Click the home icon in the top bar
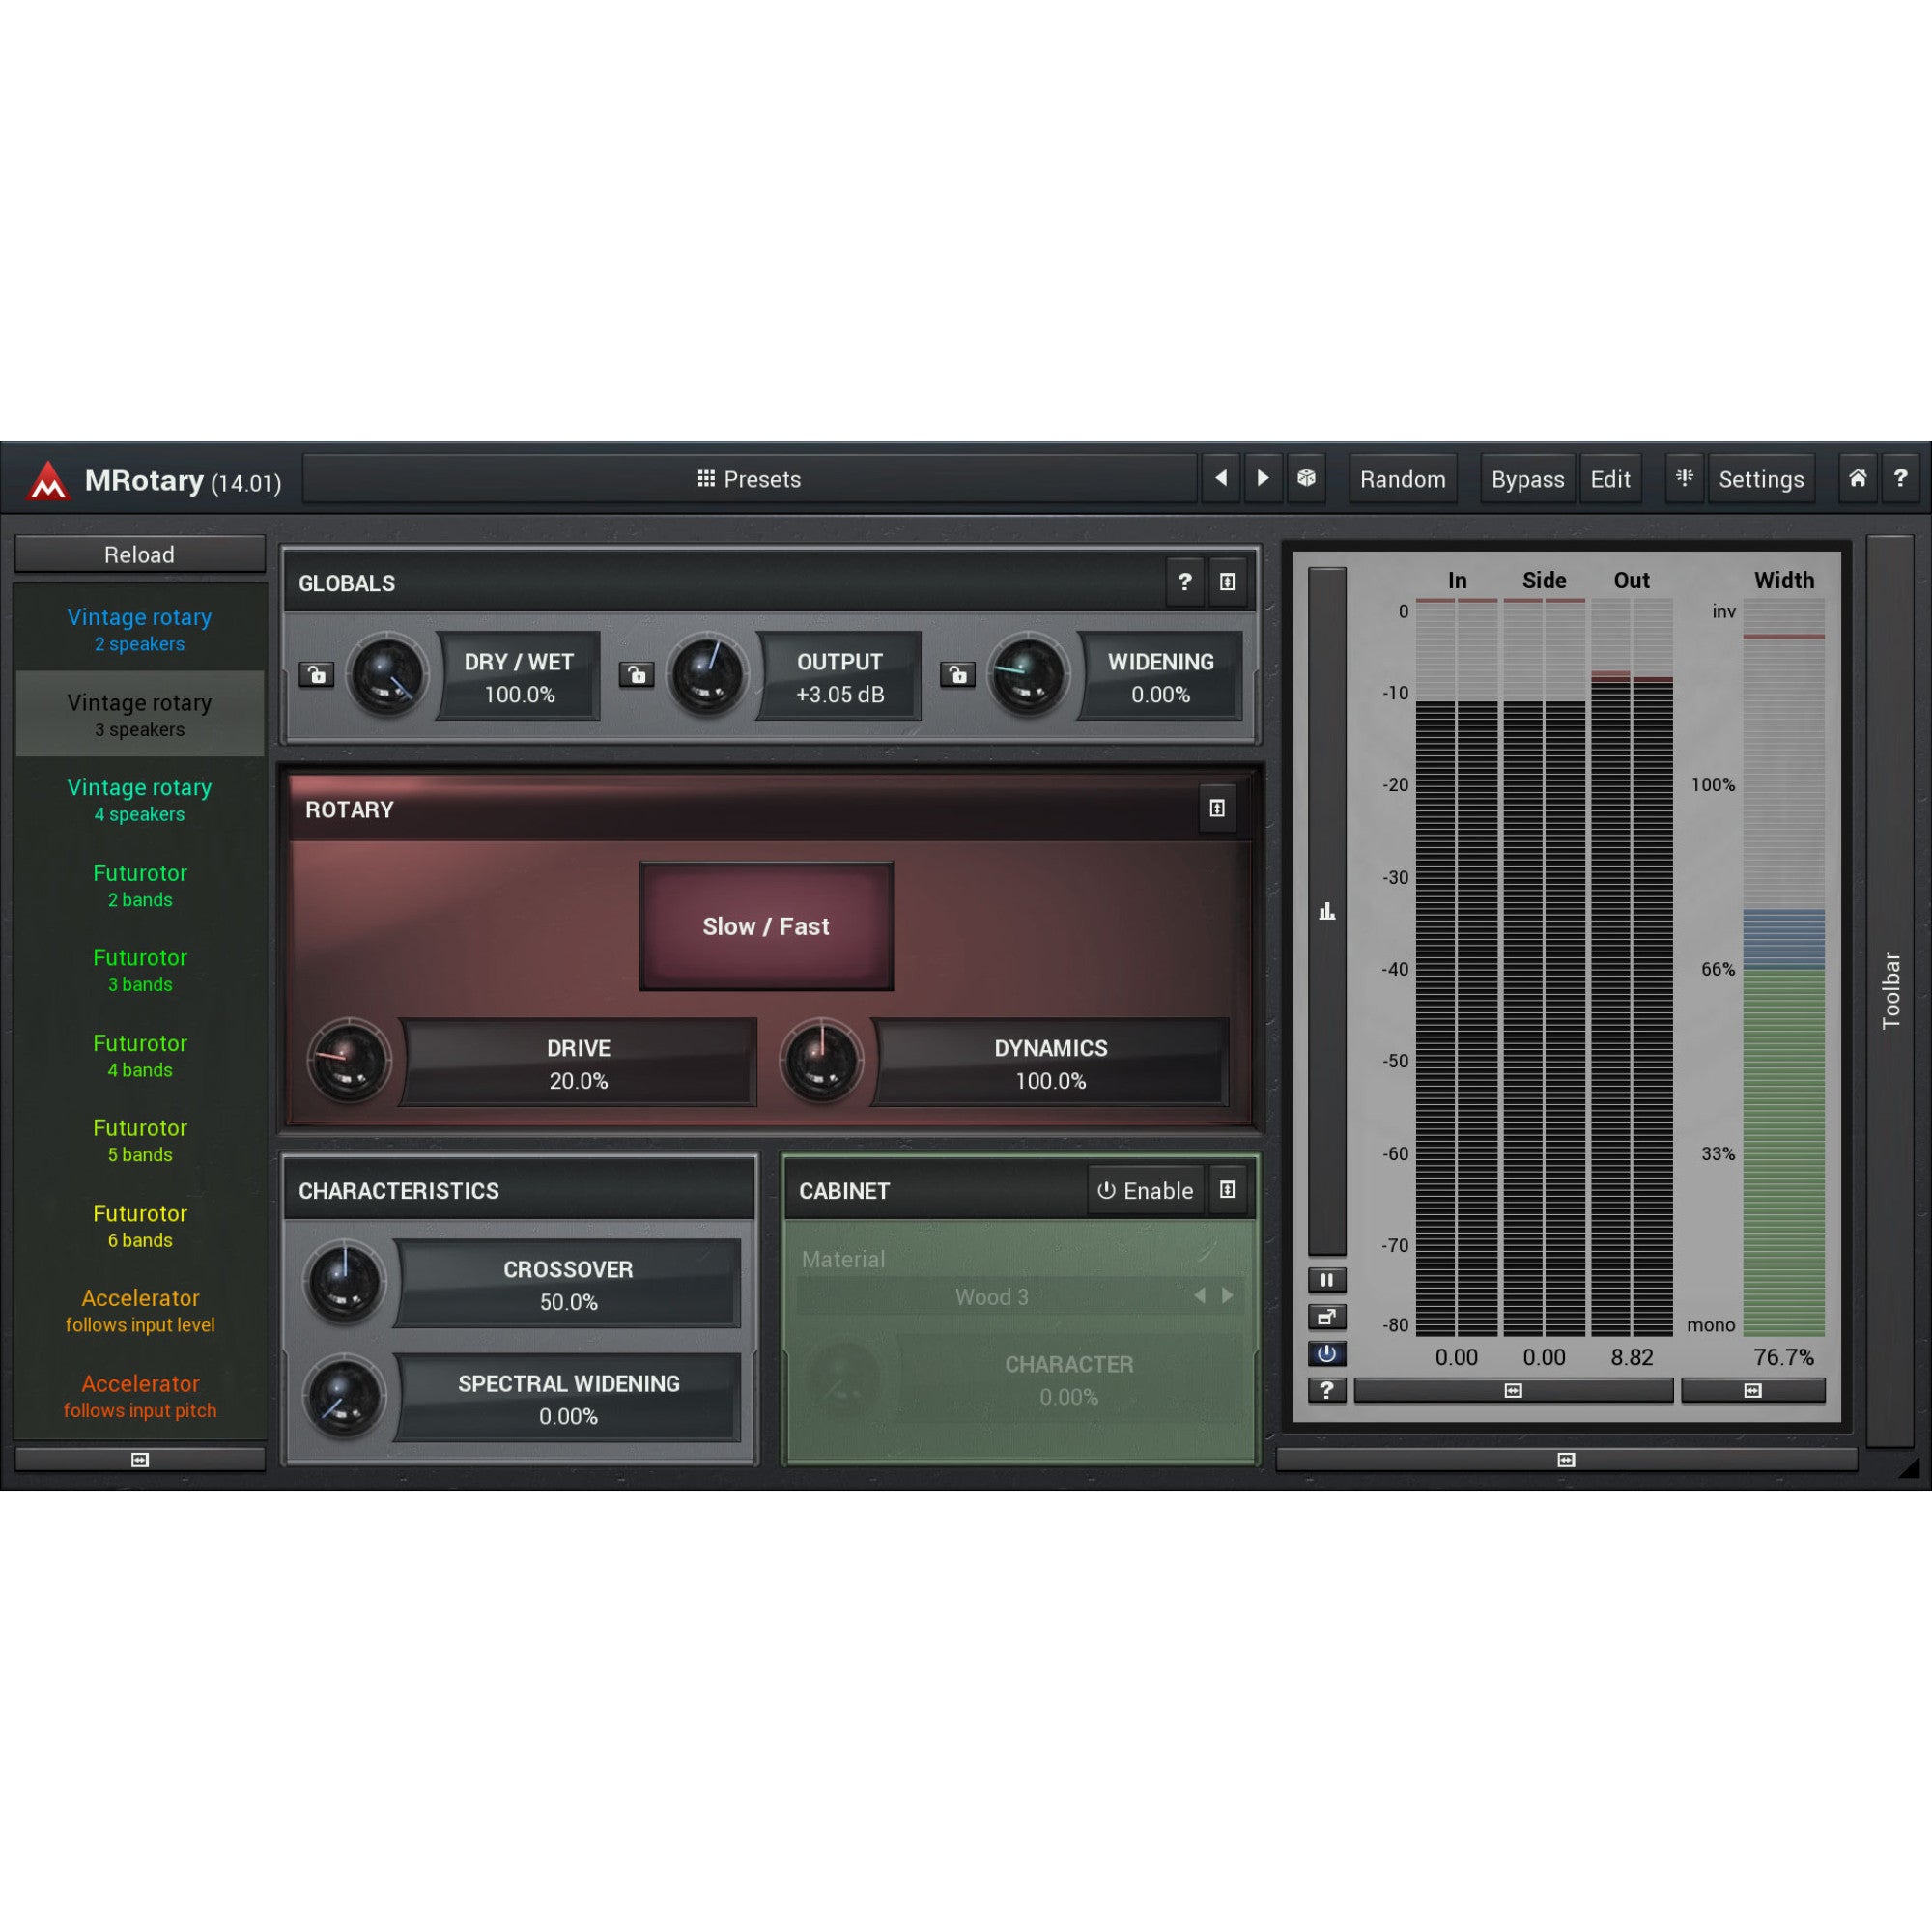 coord(1857,479)
